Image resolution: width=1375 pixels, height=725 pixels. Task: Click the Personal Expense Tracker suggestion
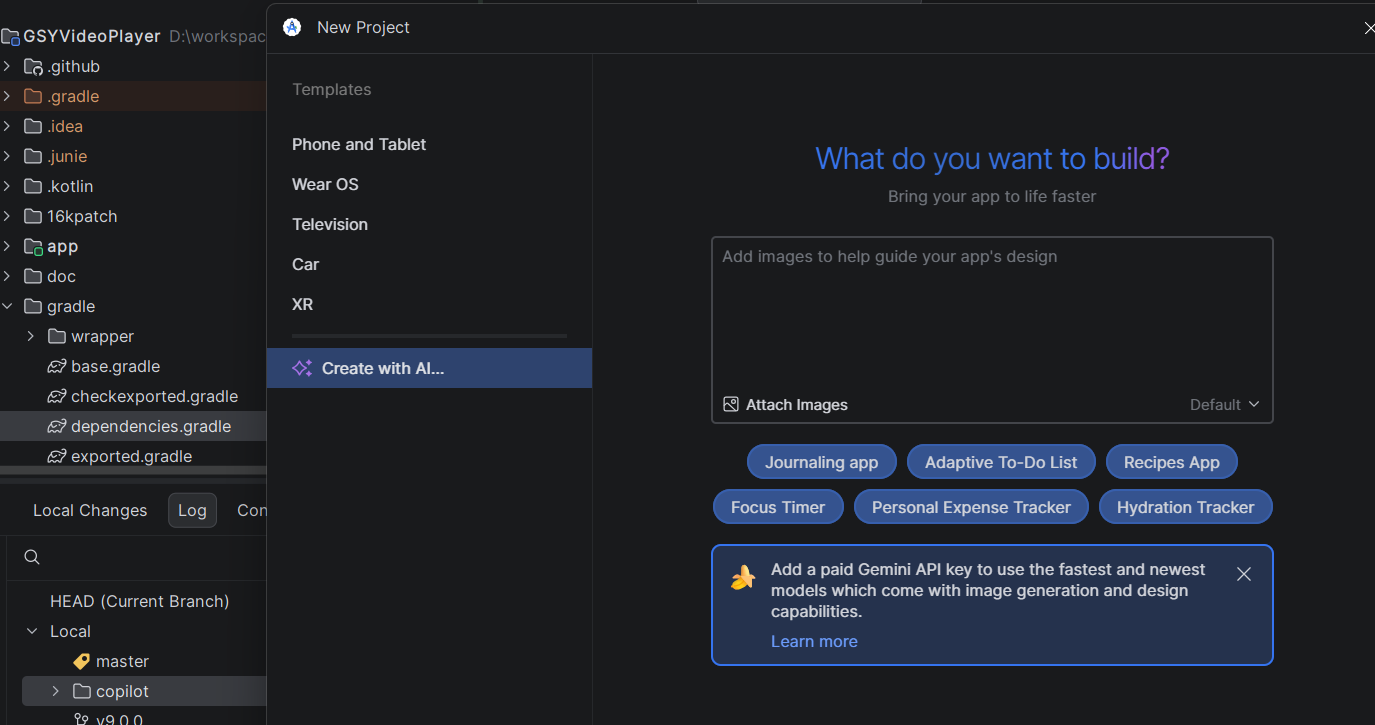point(971,507)
